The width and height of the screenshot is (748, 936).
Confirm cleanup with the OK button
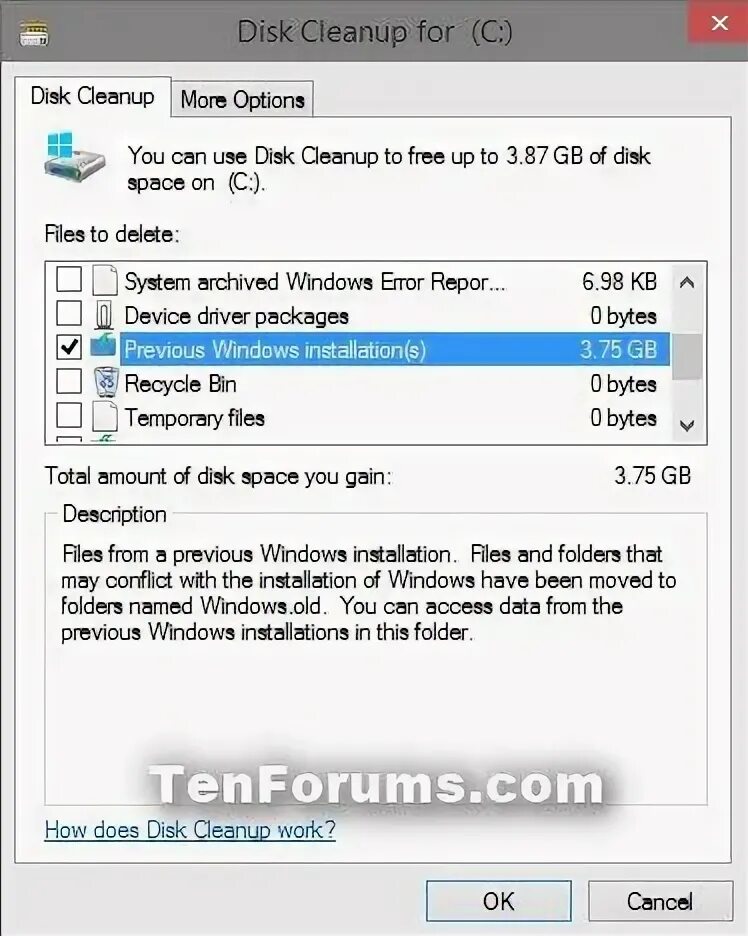498,901
